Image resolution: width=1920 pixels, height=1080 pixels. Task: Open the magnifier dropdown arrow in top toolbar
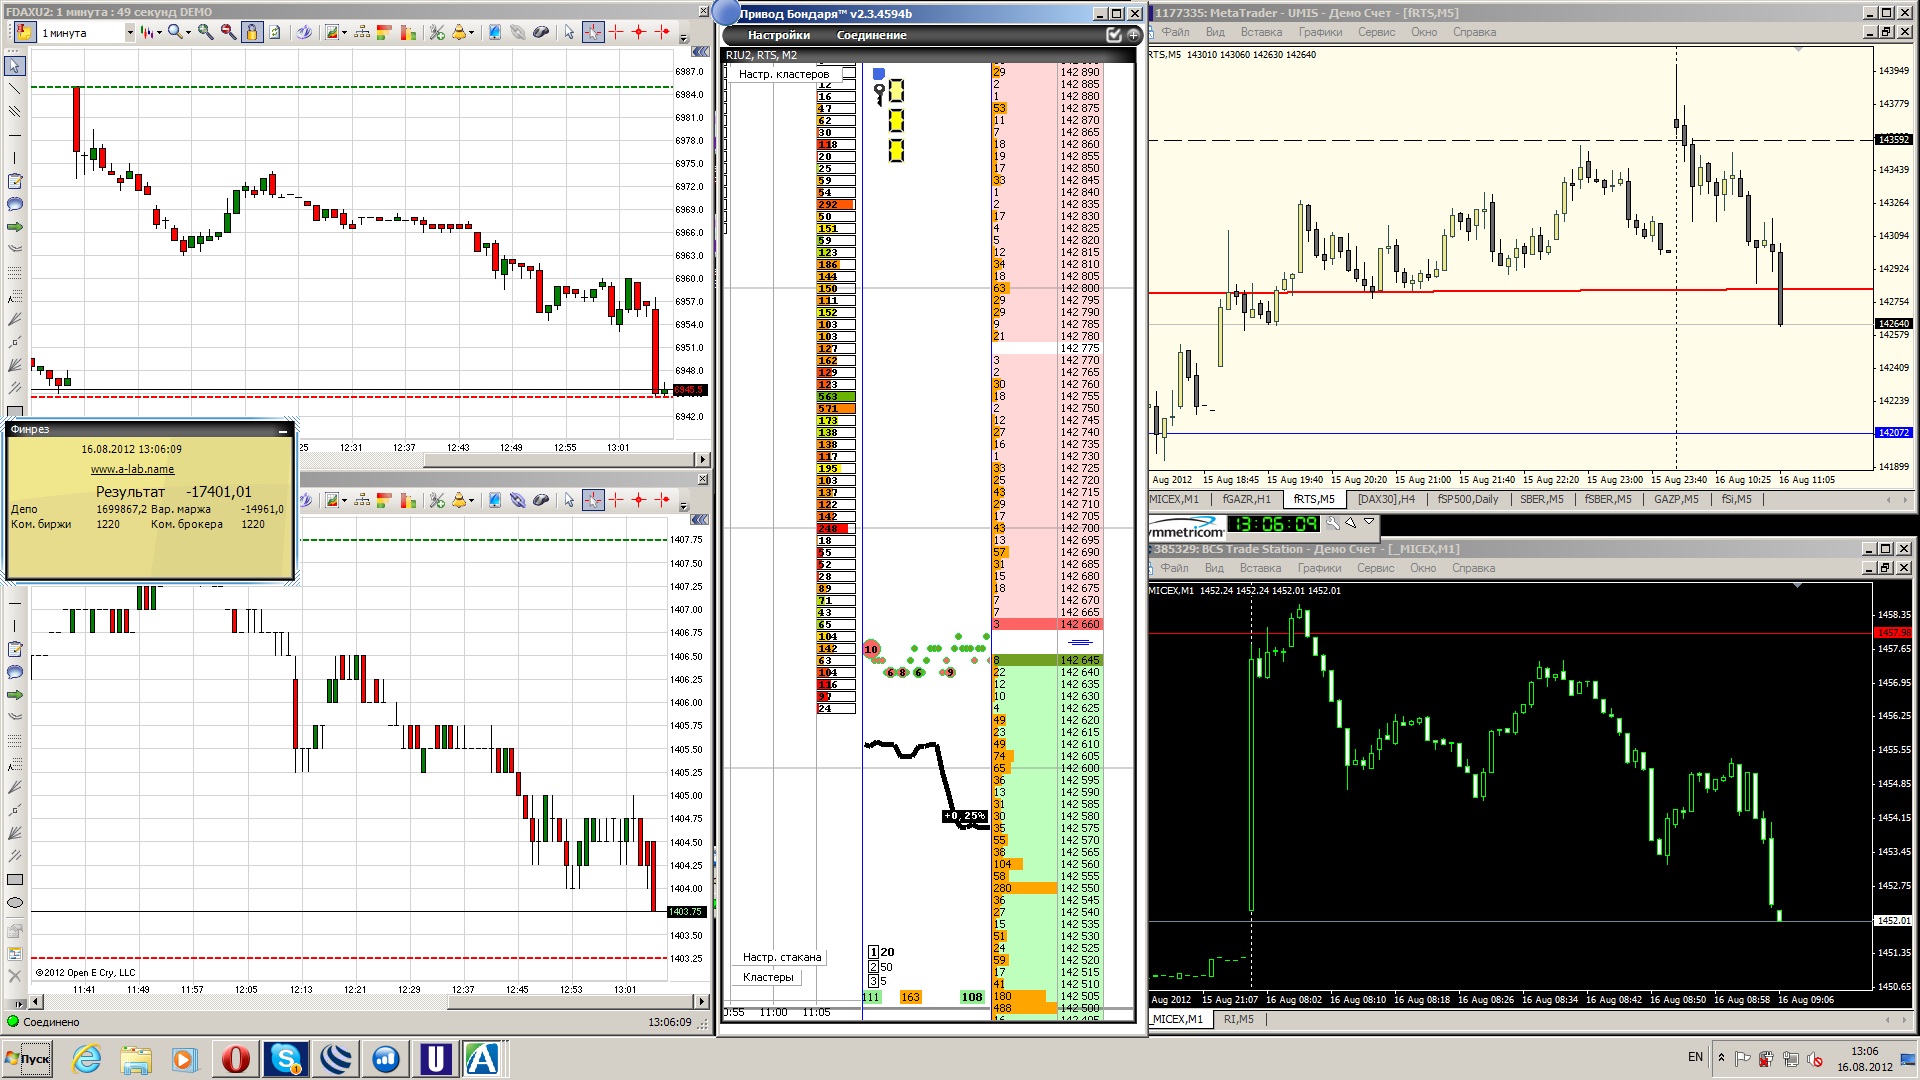coord(188,33)
